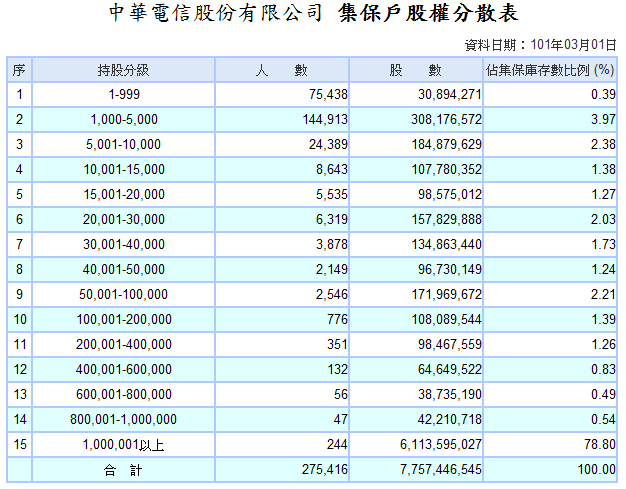Screen dimensions: 626x489
Task: Click the 2.03 percentage value
Action: [603, 220]
